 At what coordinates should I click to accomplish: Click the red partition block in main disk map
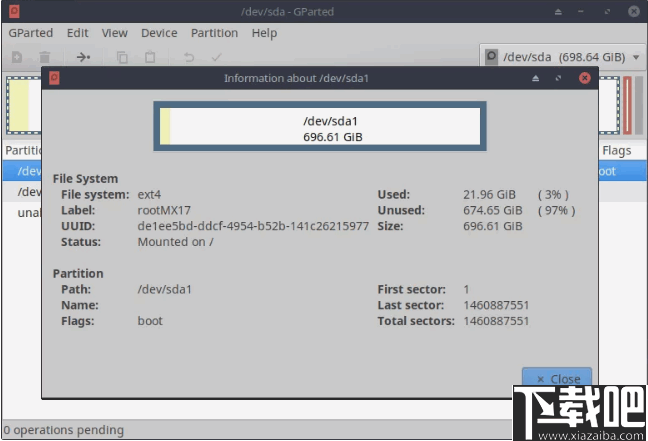click(627, 105)
